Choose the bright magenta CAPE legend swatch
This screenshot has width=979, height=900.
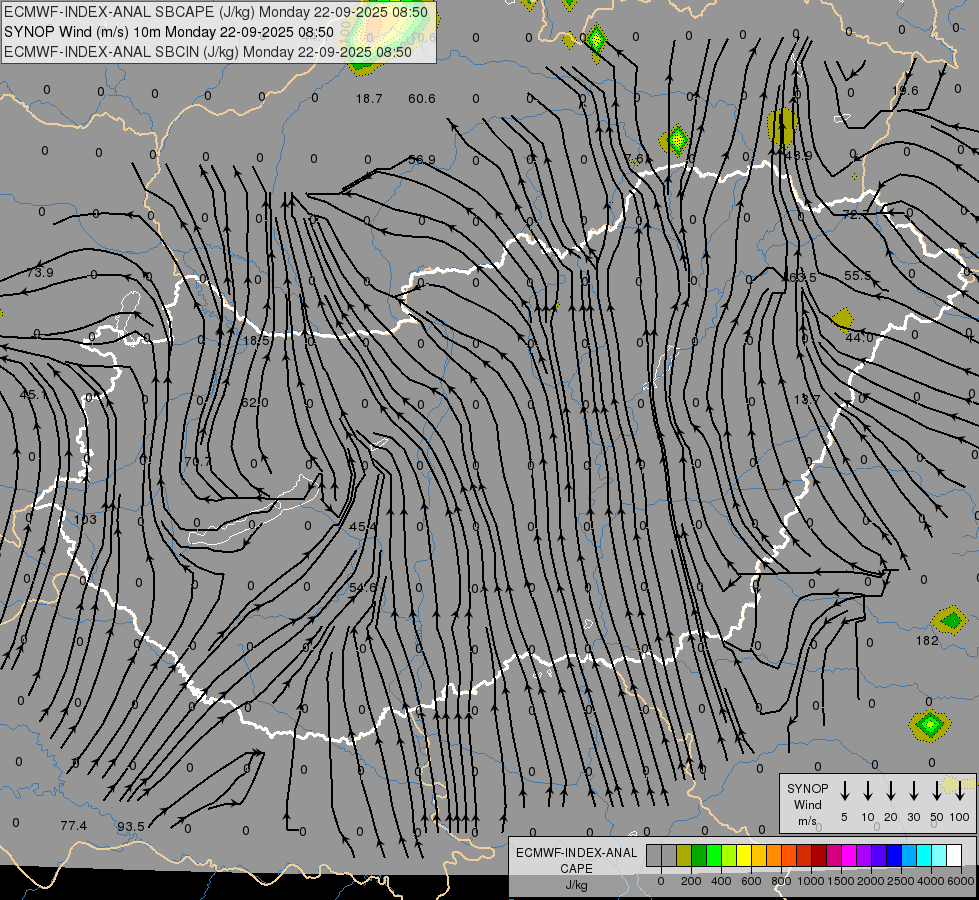[849, 856]
